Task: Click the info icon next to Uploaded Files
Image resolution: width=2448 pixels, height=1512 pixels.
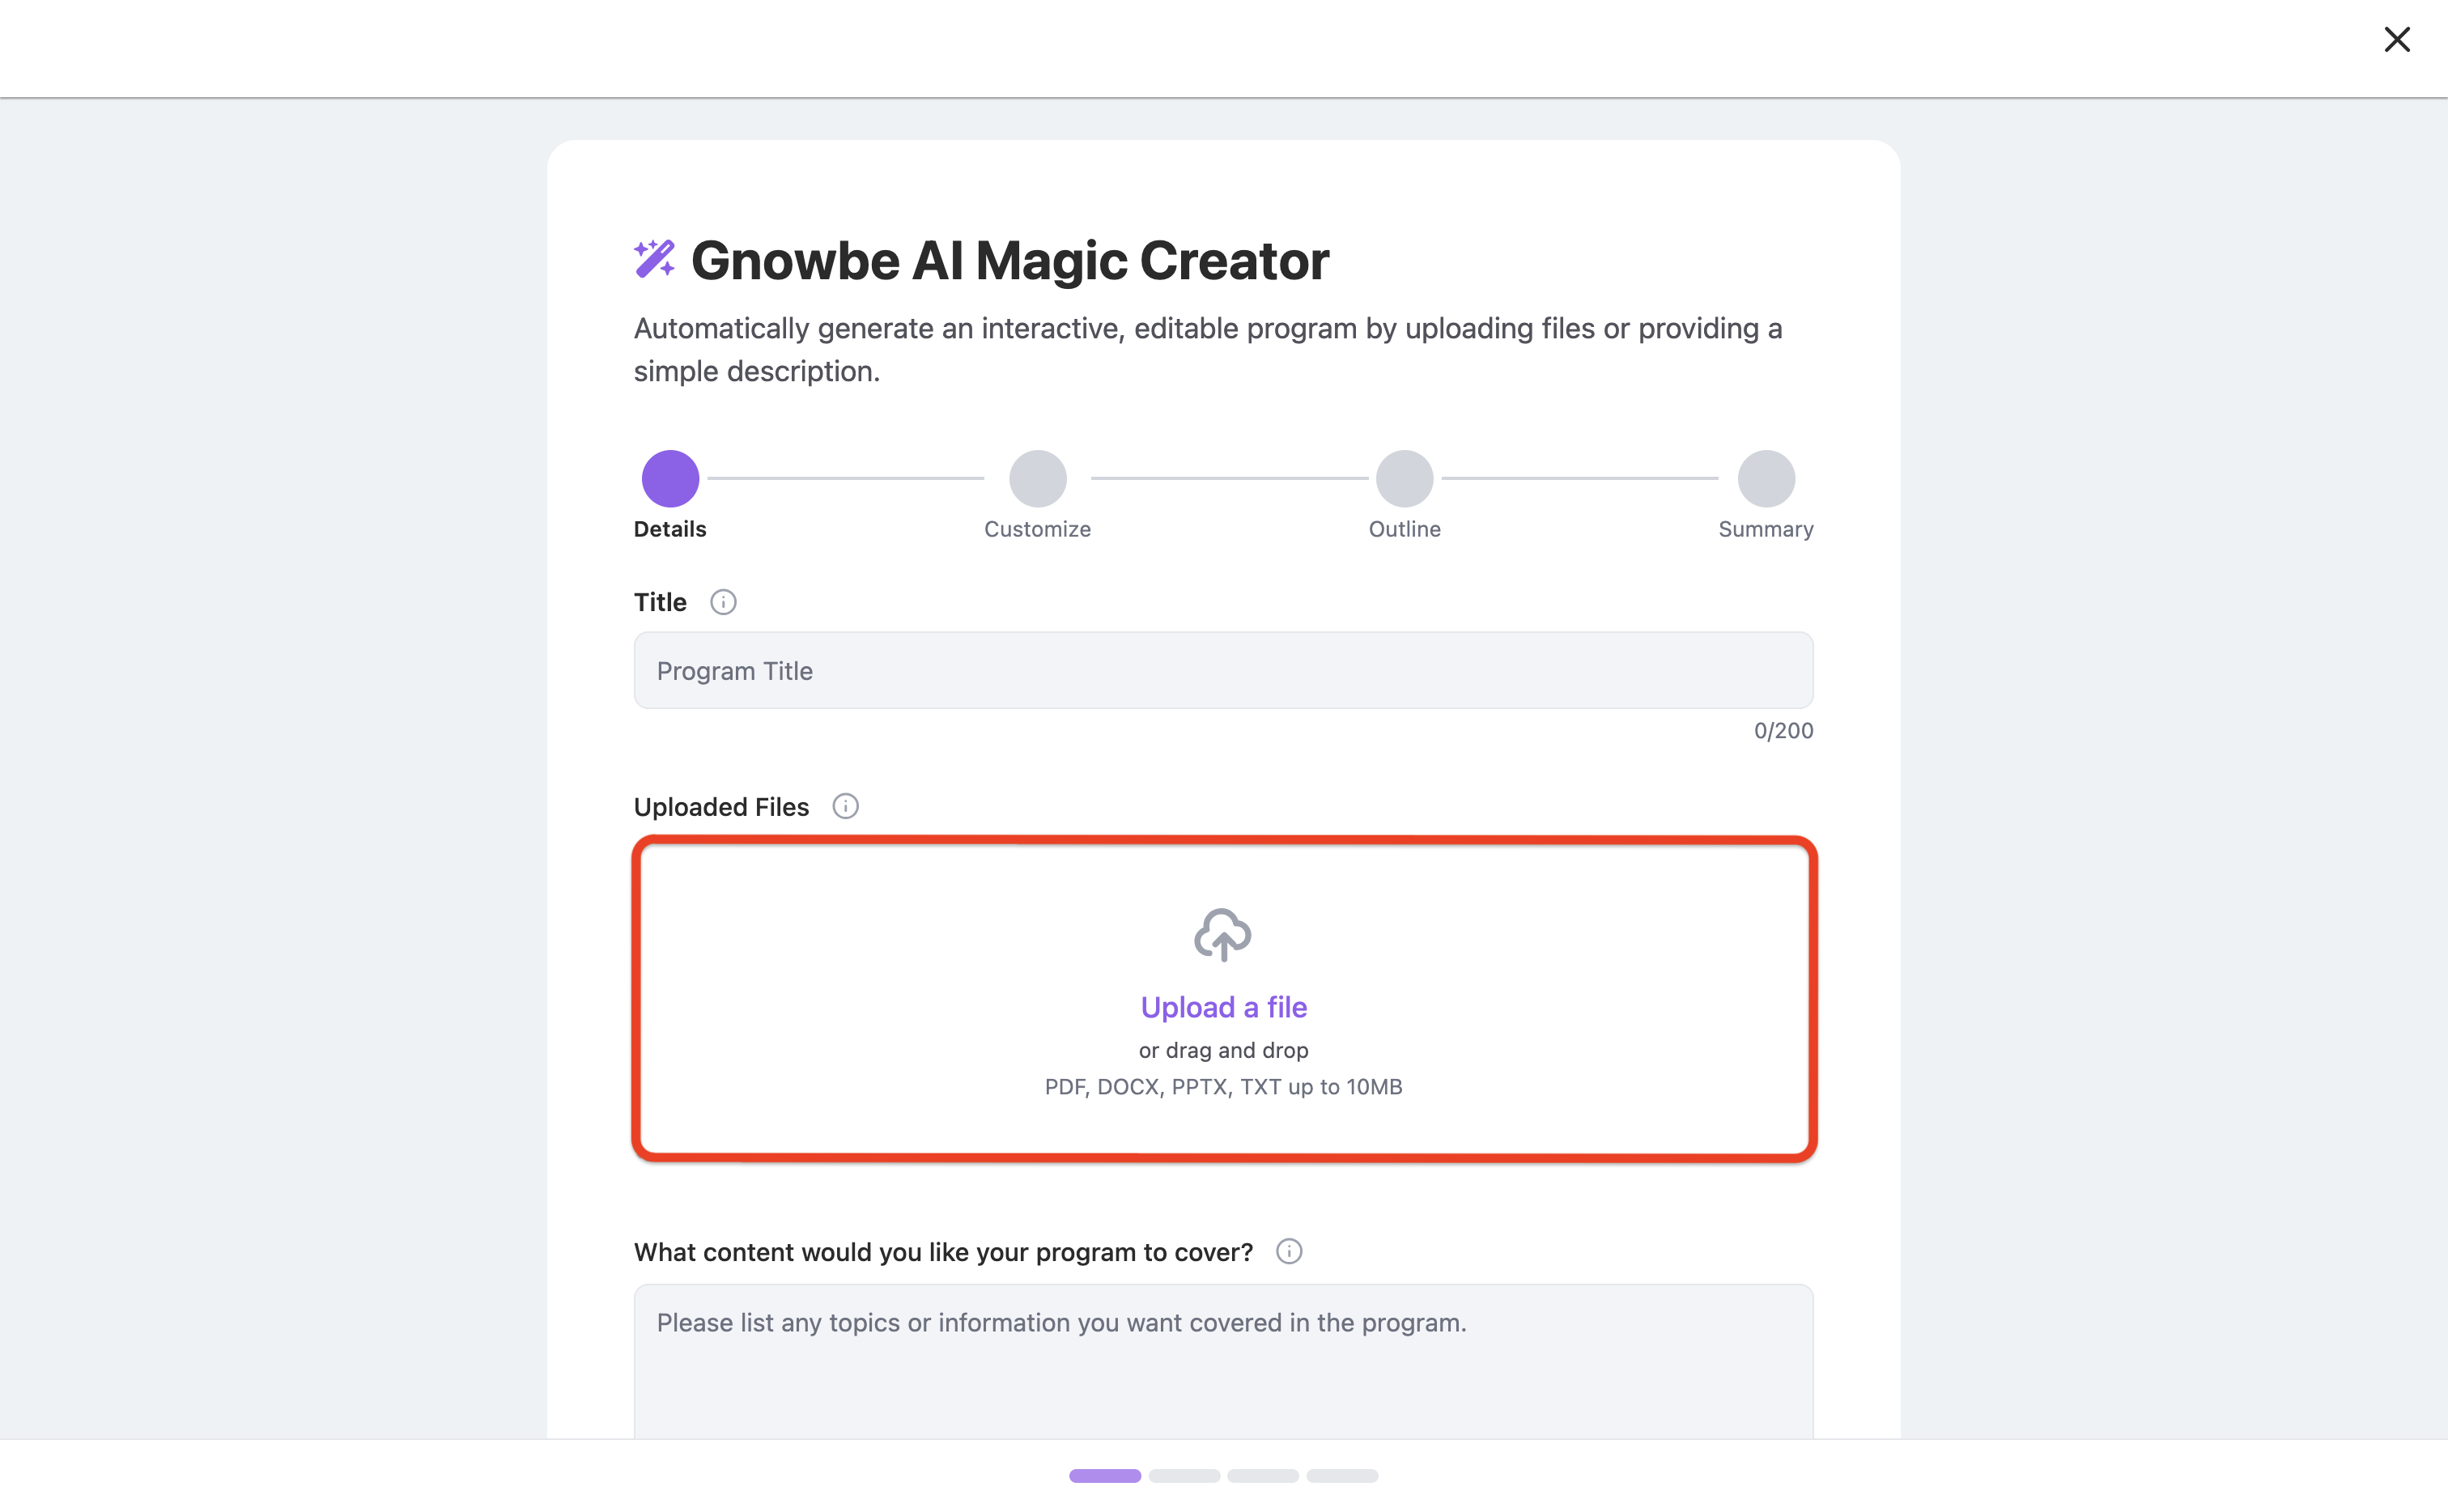Action: coord(845,806)
